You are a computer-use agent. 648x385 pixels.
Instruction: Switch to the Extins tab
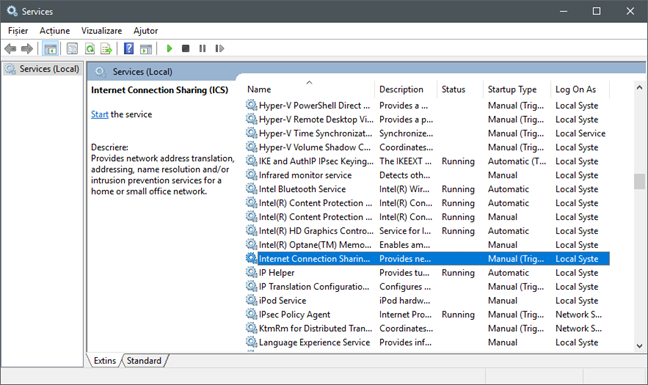point(105,361)
